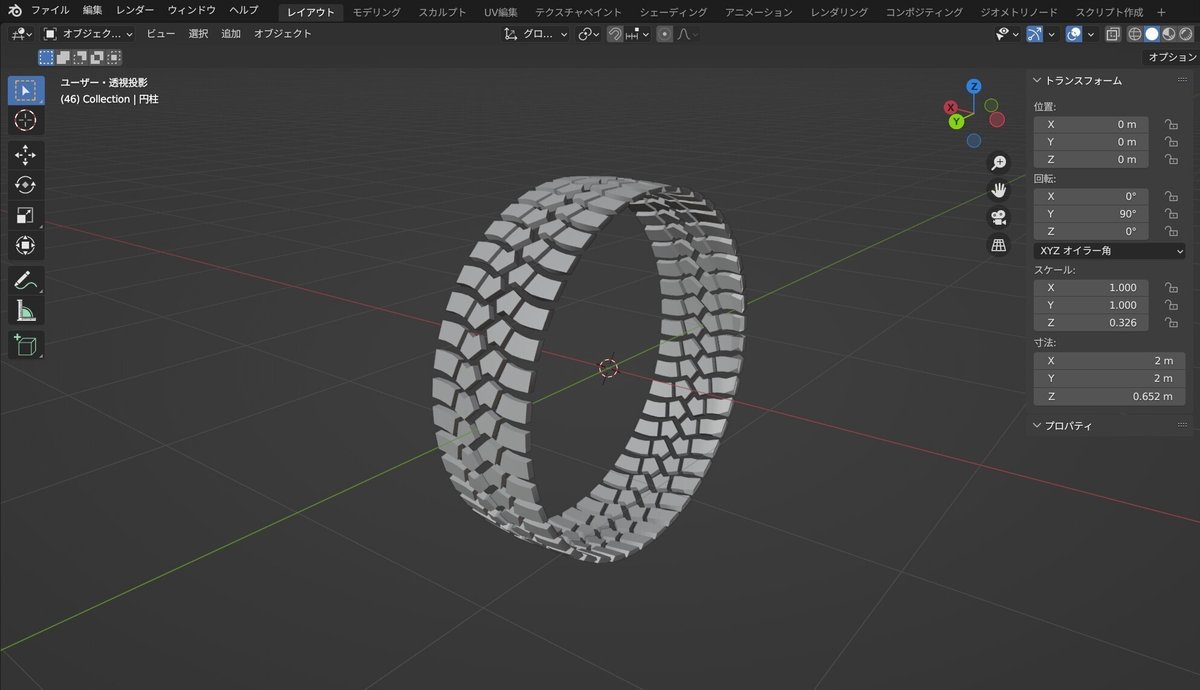Click the viewport zoom magnifier icon
The width and height of the screenshot is (1200, 690).
pyautogui.click(x=998, y=162)
